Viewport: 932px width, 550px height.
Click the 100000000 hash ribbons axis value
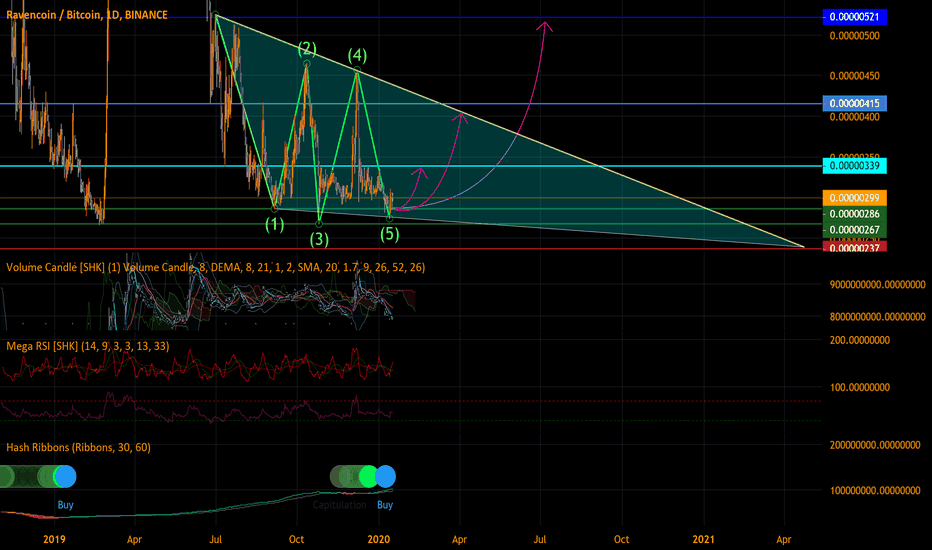point(875,491)
